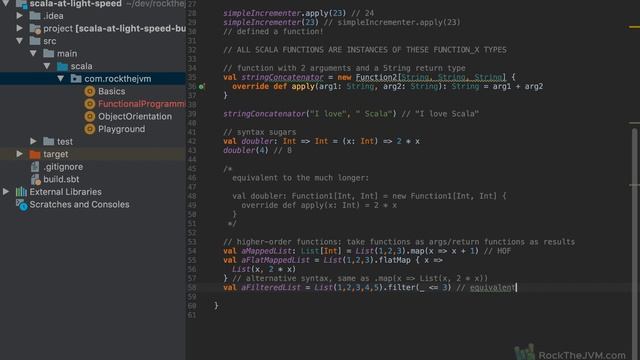
Task: Click the blue scala source root icon
Action: tap(62, 66)
